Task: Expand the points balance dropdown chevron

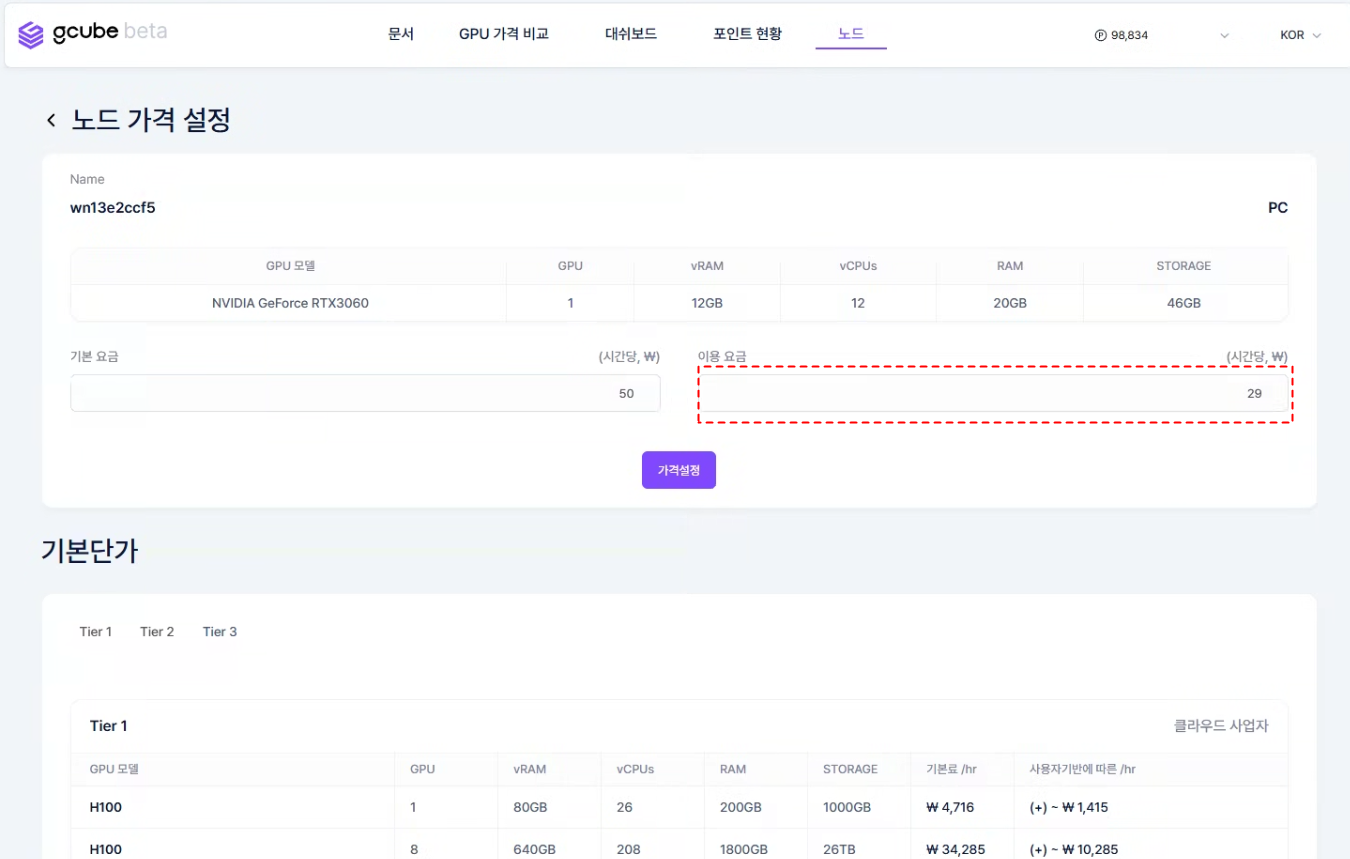Action: (1224, 35)
